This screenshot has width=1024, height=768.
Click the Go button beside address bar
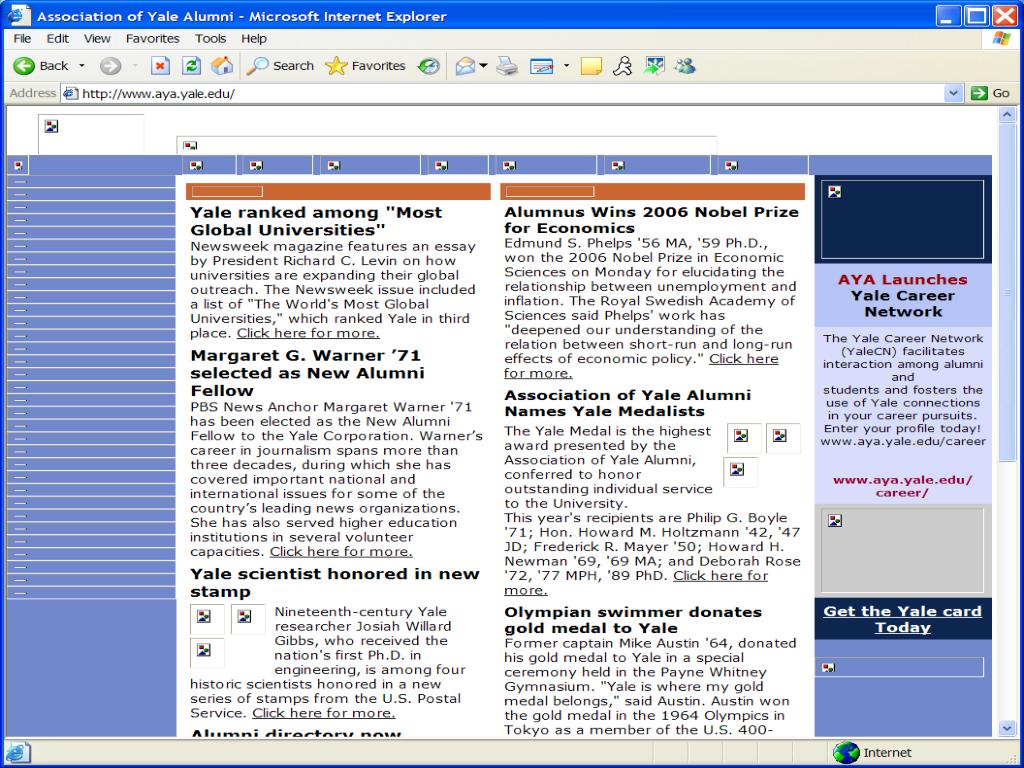991,93
